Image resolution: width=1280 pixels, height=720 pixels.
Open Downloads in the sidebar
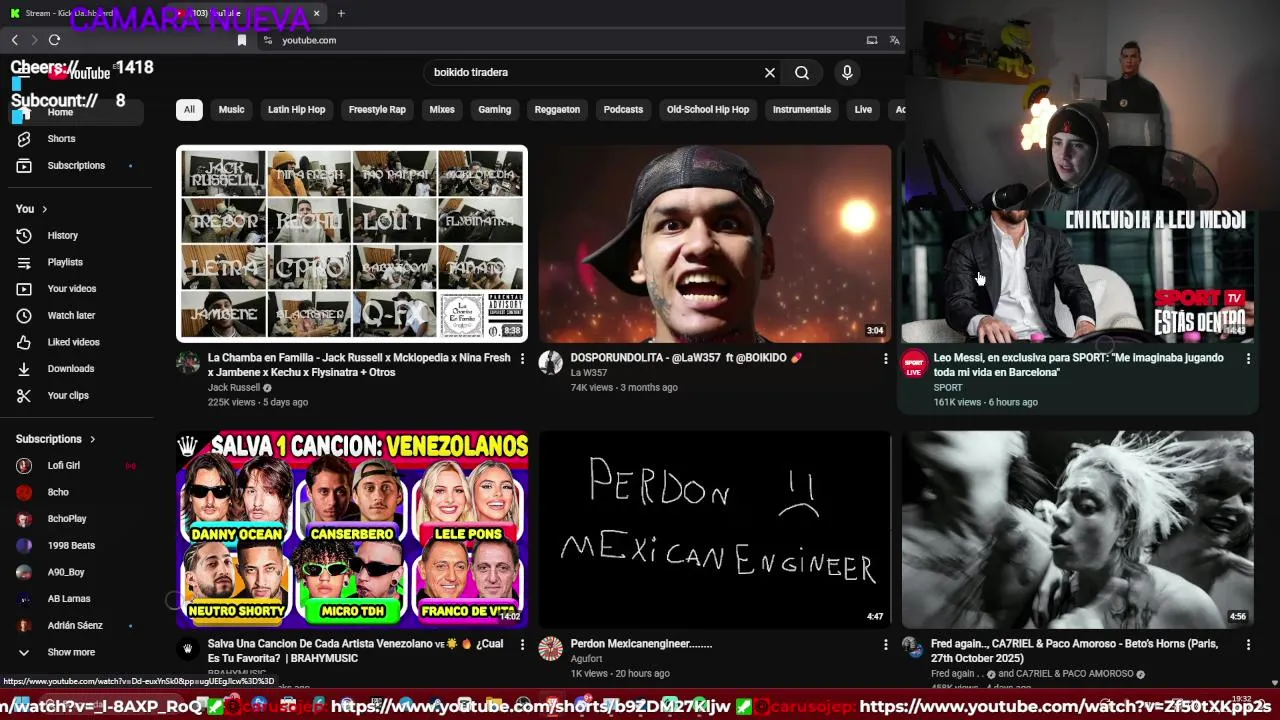point(72,369)
